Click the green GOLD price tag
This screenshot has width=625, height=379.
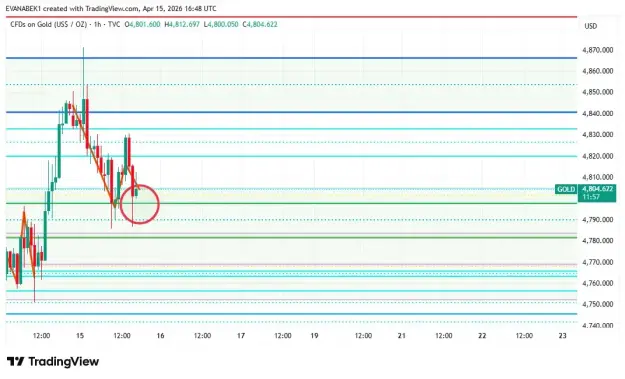(566, 189)
